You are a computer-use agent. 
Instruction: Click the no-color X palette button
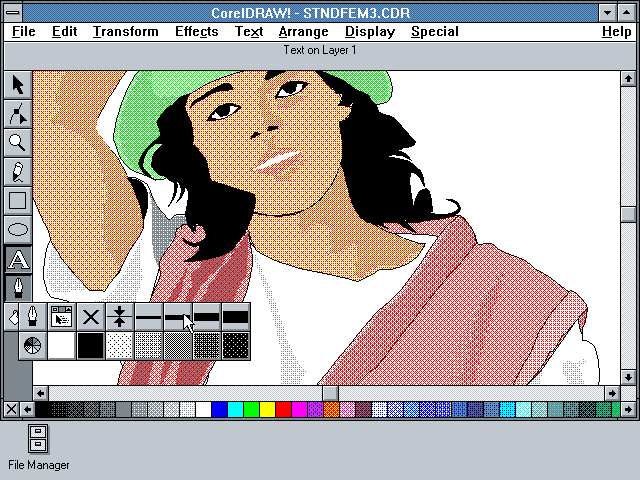pos(11,409)
